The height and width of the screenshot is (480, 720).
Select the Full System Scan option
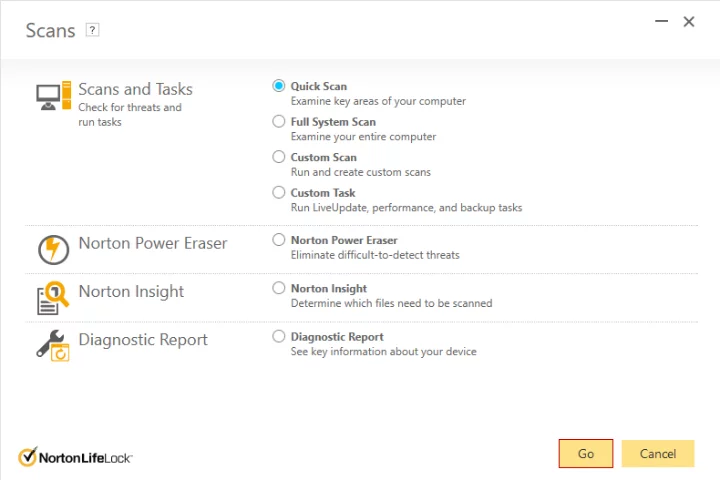pyautogui.click(x=279, y=121)
